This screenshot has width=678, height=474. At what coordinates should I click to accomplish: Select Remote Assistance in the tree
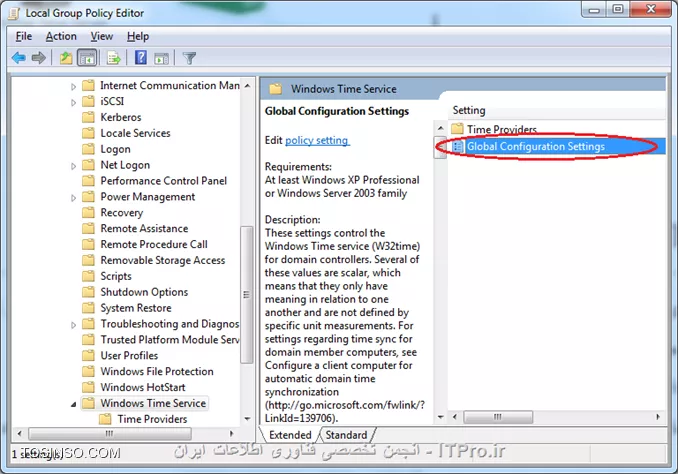tap(144, 228)
